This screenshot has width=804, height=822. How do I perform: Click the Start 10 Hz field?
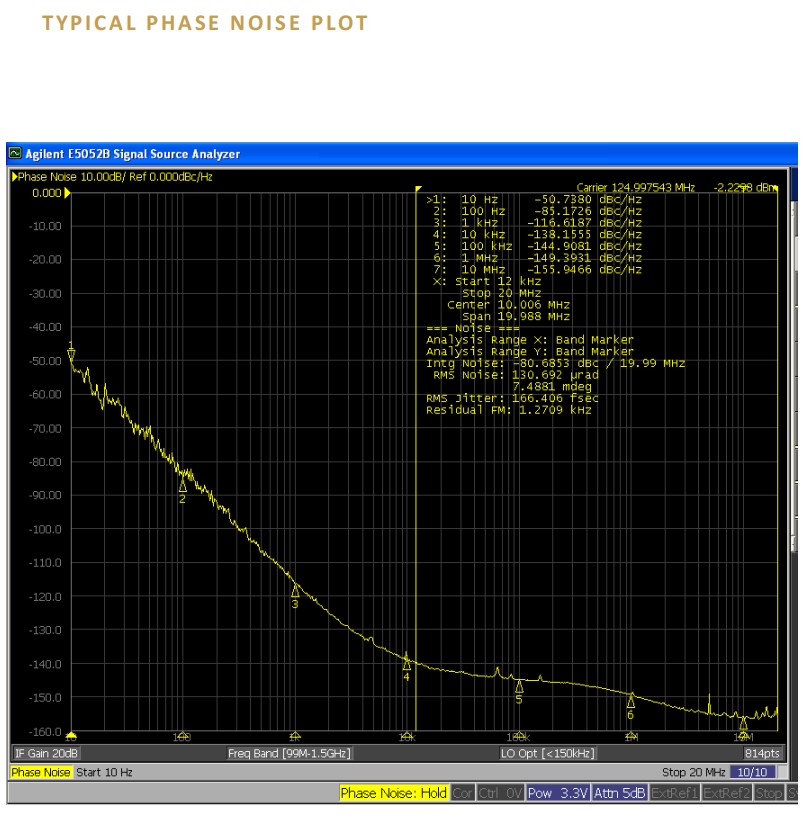pyautogui.click(x=104, y=772)
